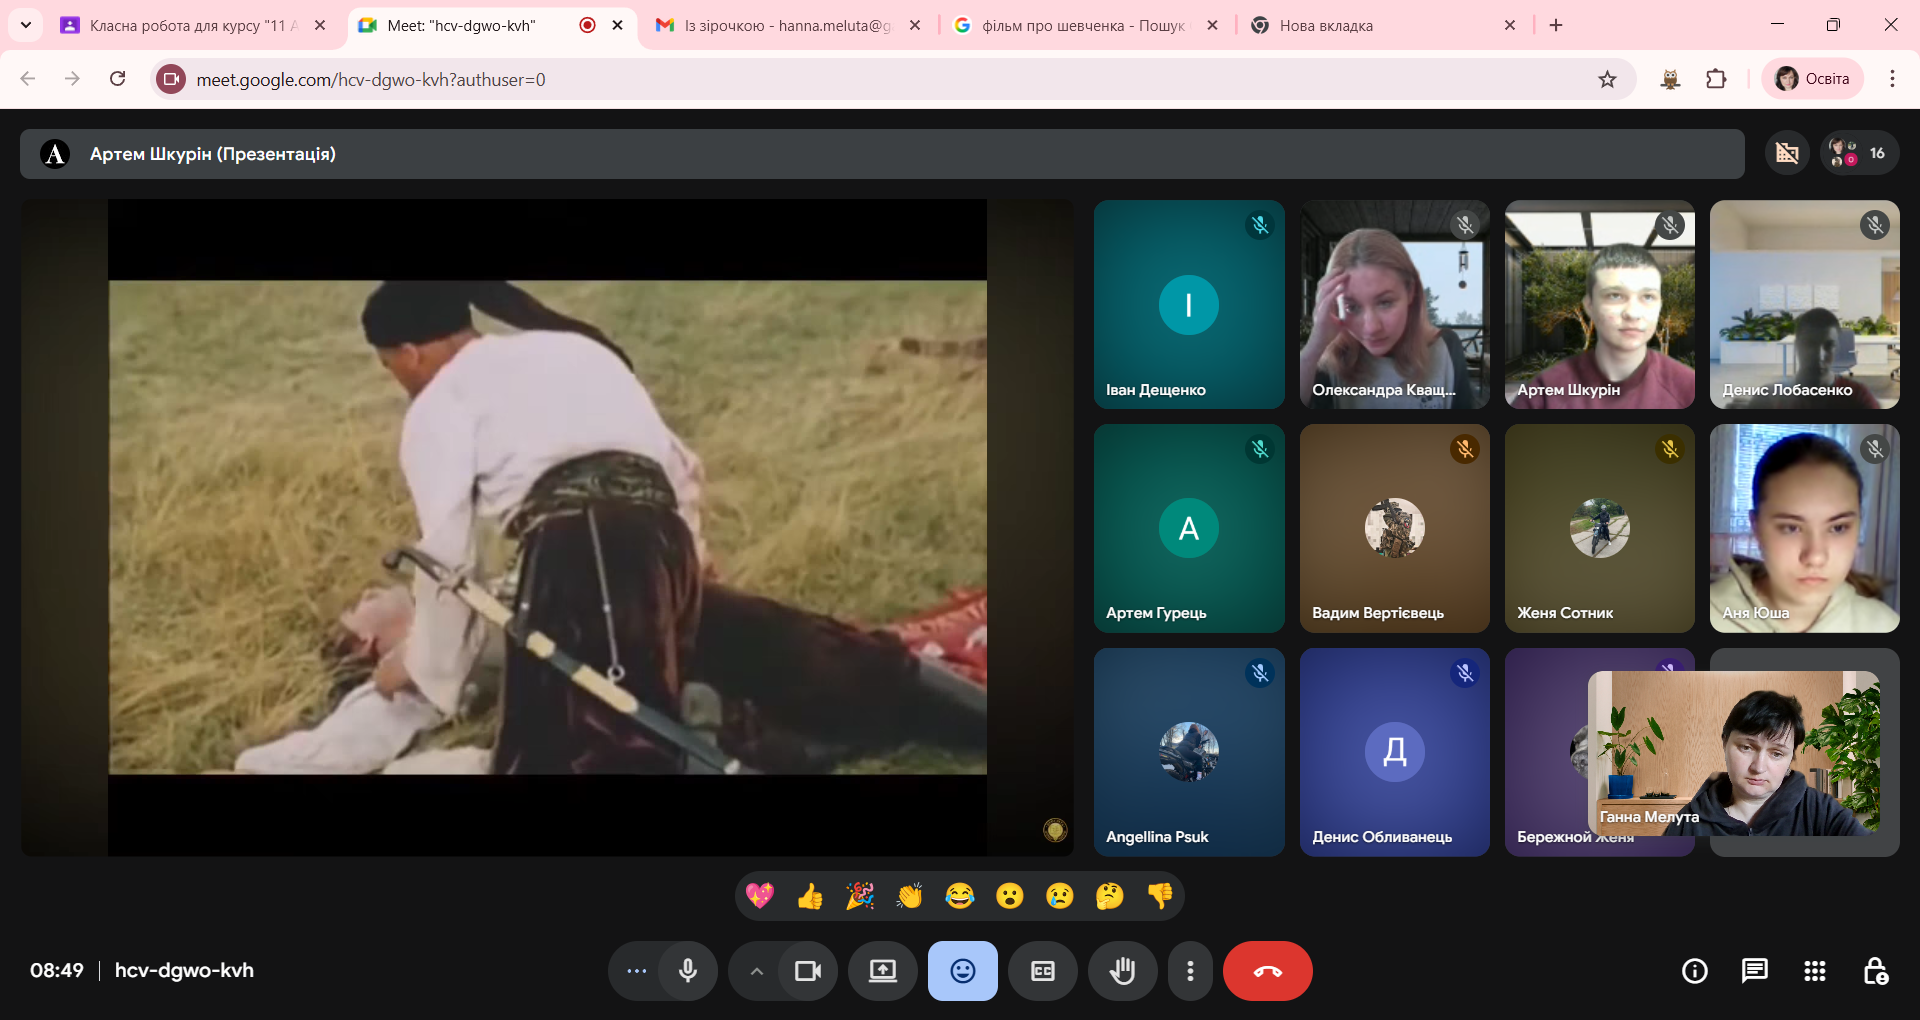Open the tab search dropdown
The height and width of the screenshot is (1020, 1920).
(26, 26)
